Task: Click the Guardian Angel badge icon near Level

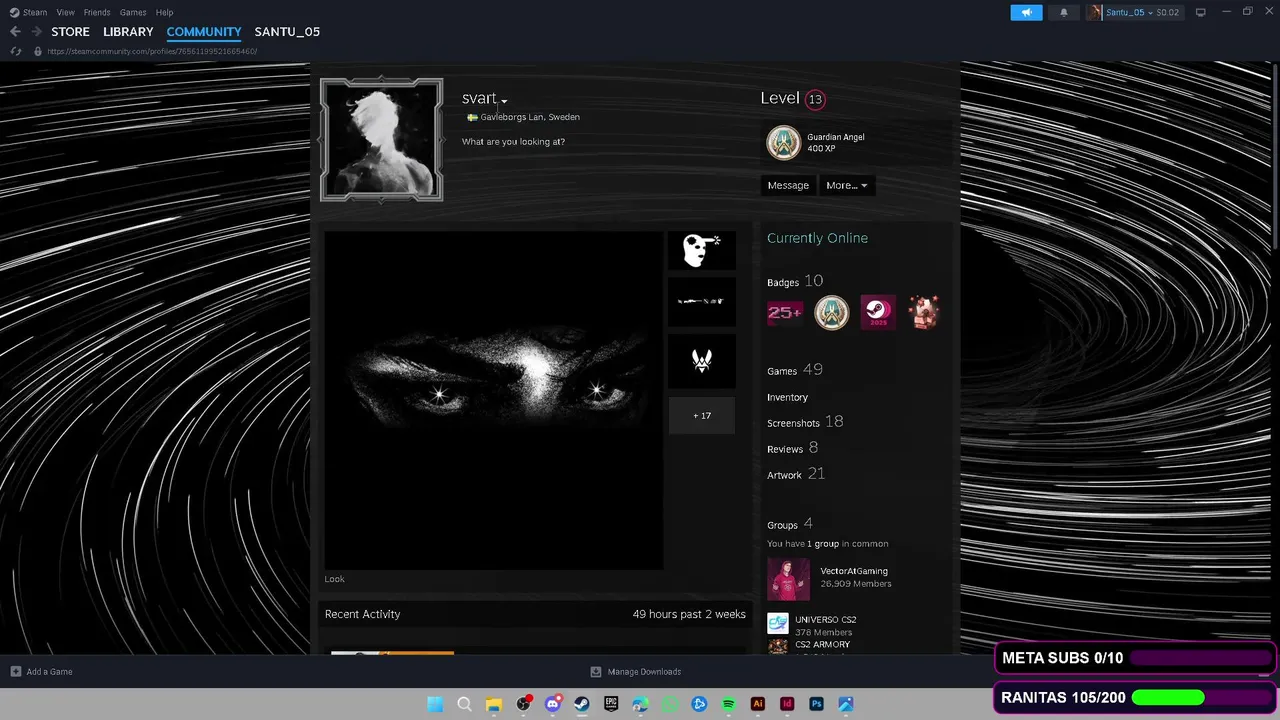Action: pos(784,143)
